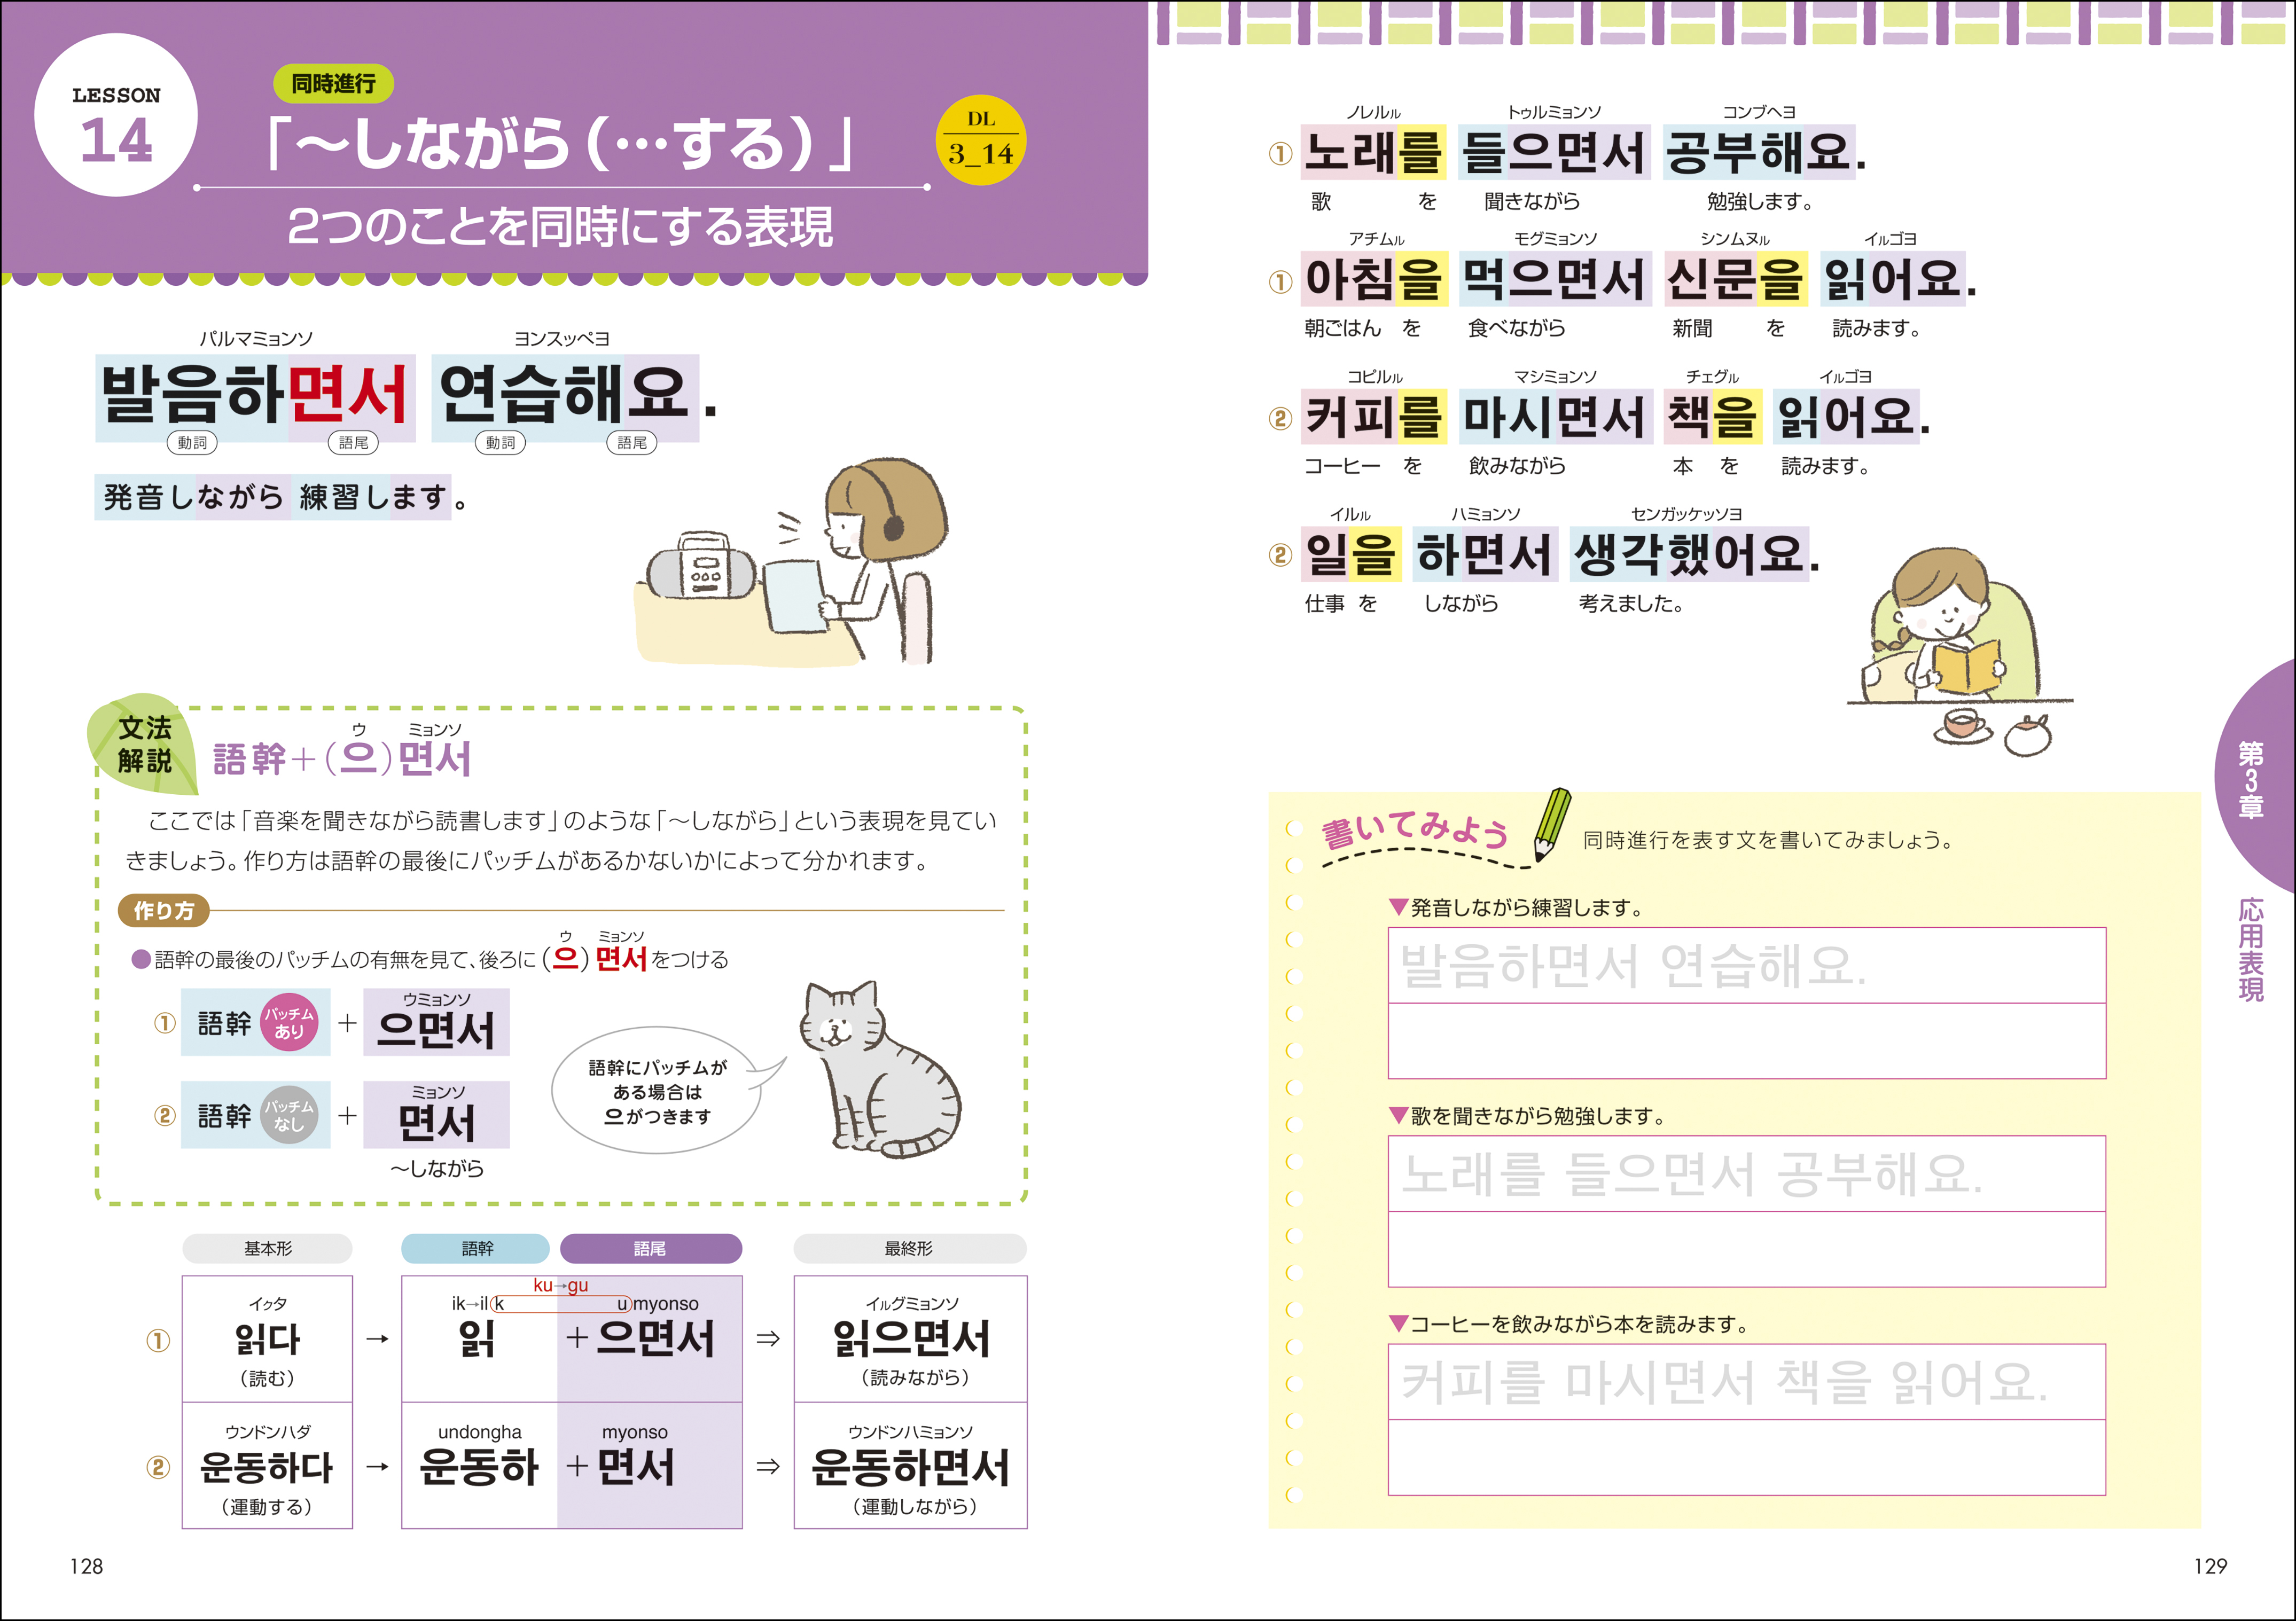Click the word 공부해요 in the first sentence
Viewport: 2296px width, 1621px height.
tap(1759, 153)
